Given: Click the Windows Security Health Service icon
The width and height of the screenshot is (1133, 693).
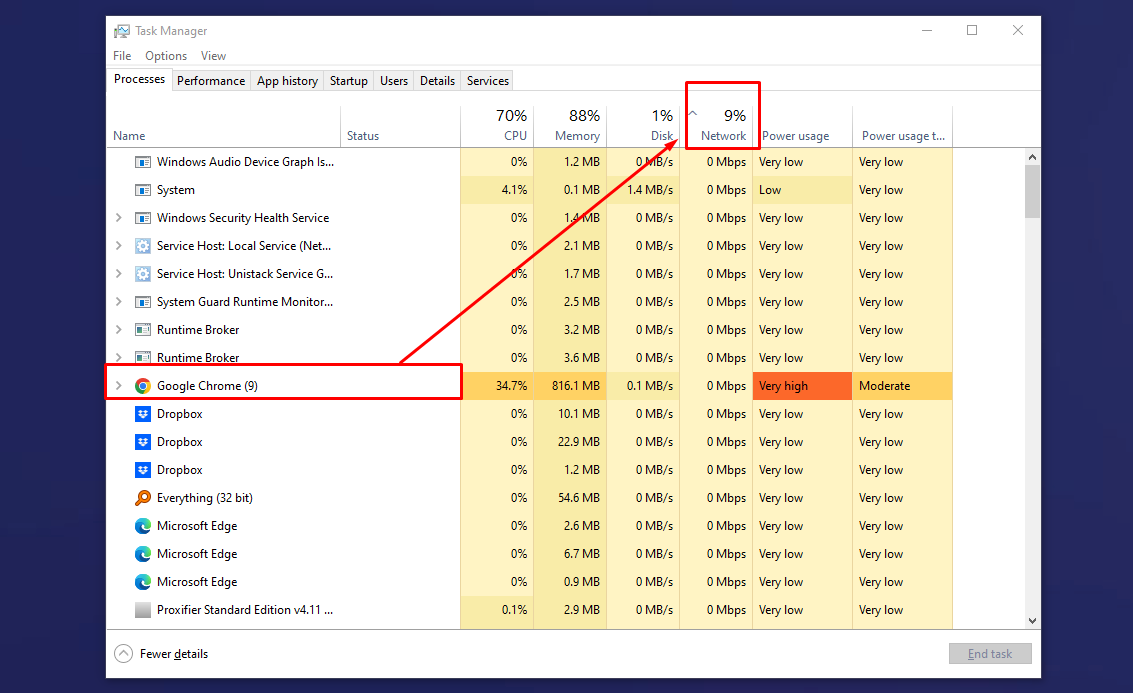Looking at the screenshot, I should click(143, 218).
